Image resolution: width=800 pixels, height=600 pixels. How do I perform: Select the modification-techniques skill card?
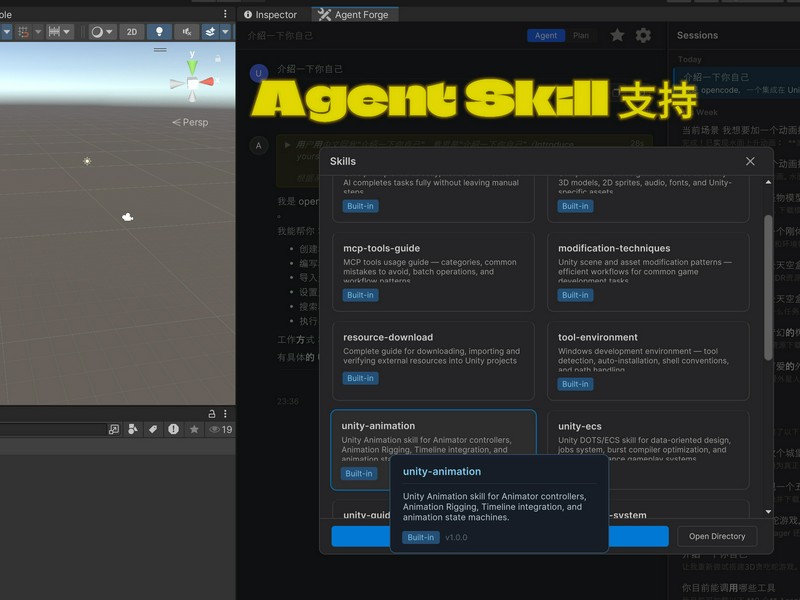coord(648,272)
